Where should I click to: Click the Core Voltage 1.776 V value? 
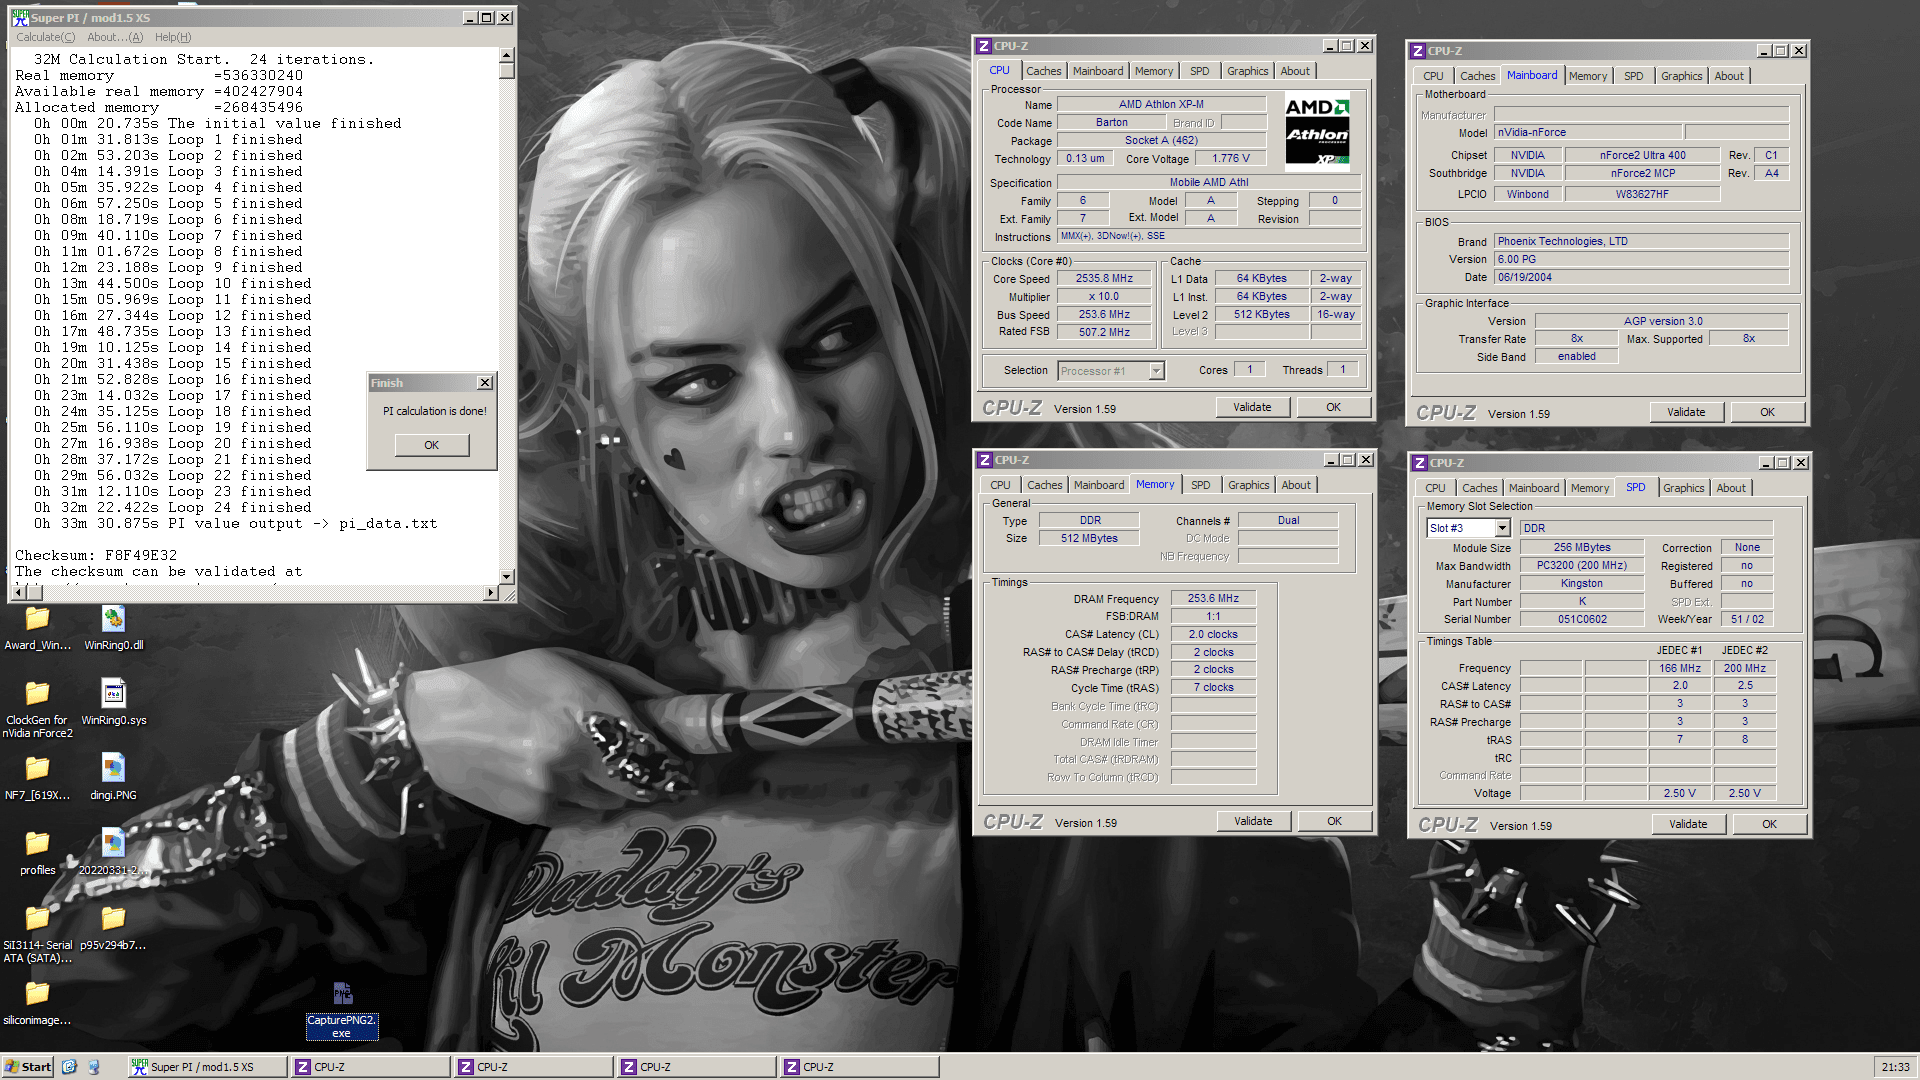click(x=1230, y=159)
